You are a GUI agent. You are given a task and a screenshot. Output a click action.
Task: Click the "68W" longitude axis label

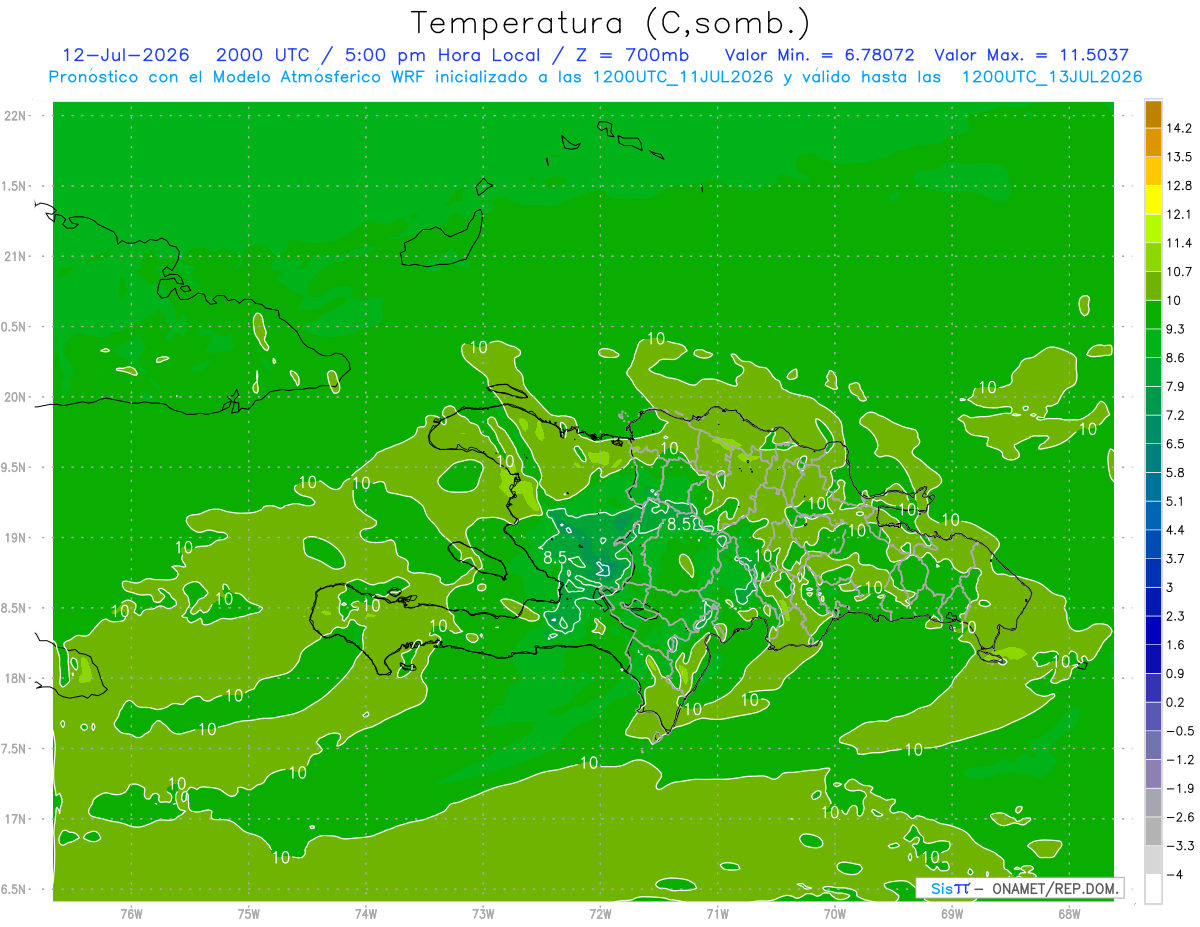pos(1069,914)
